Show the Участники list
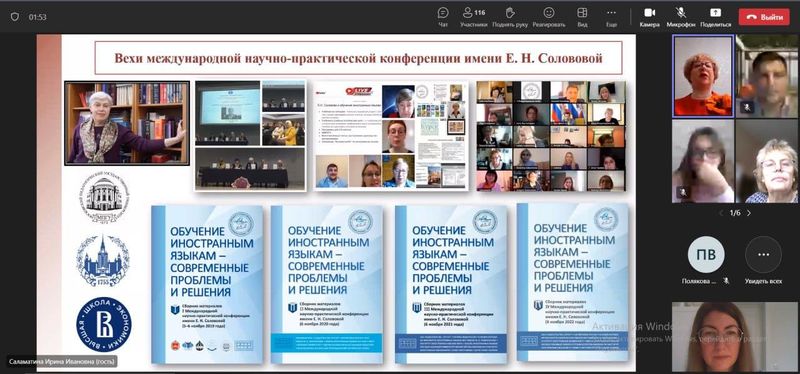The image size is (800, 374). pos(473,16)
